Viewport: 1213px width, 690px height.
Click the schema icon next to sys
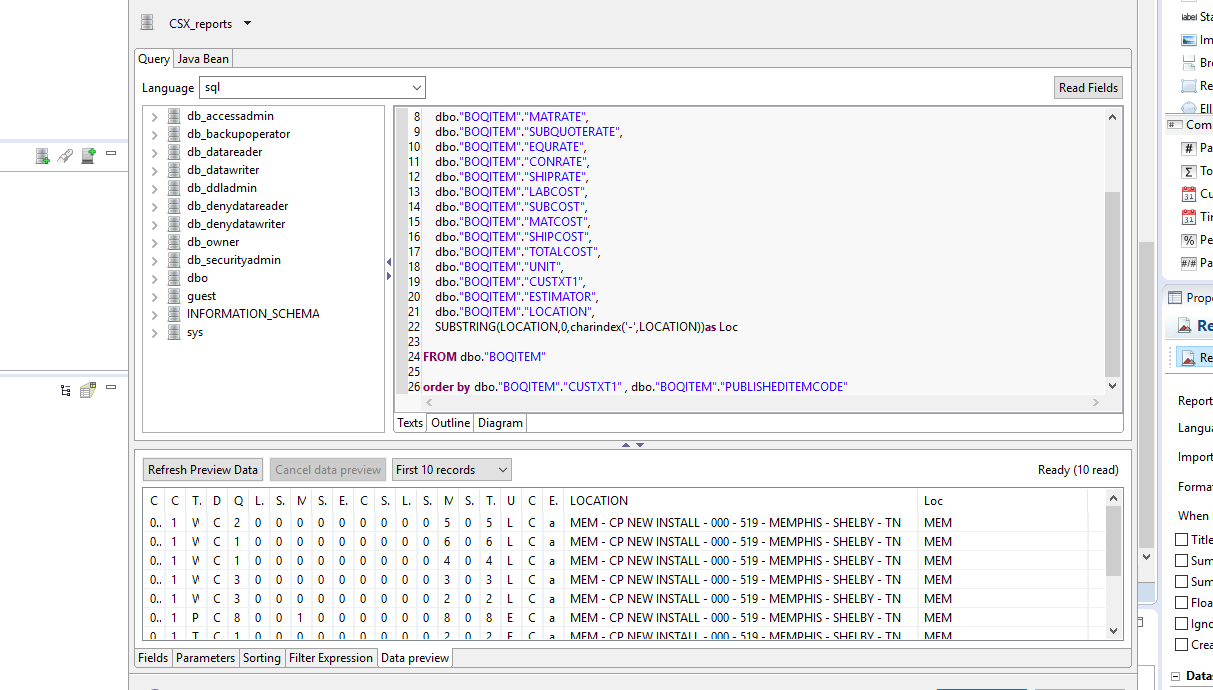tap(174, 332)
